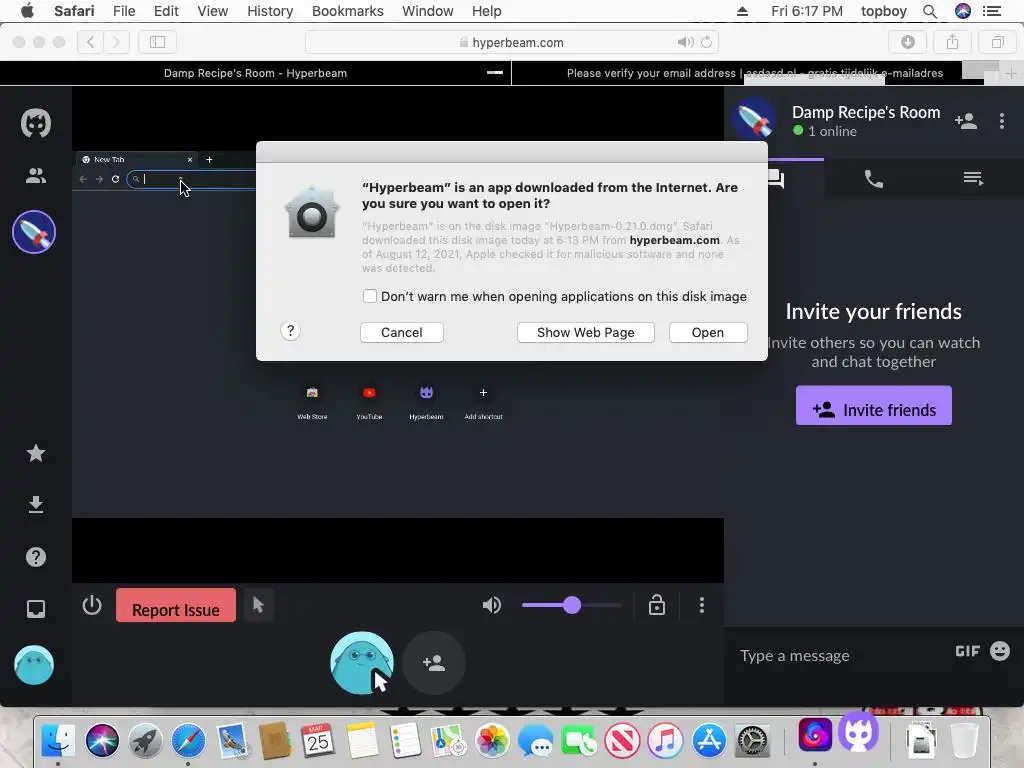Click the add participant circle button
Screen dimensions: 1024x768
(x=434, y=663)
